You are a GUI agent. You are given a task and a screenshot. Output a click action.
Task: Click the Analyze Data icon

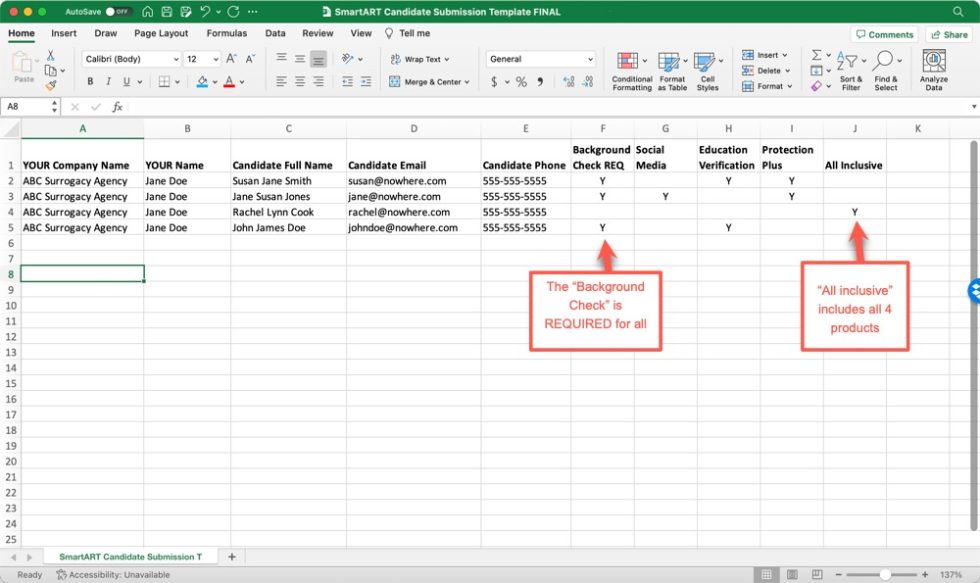933,71
